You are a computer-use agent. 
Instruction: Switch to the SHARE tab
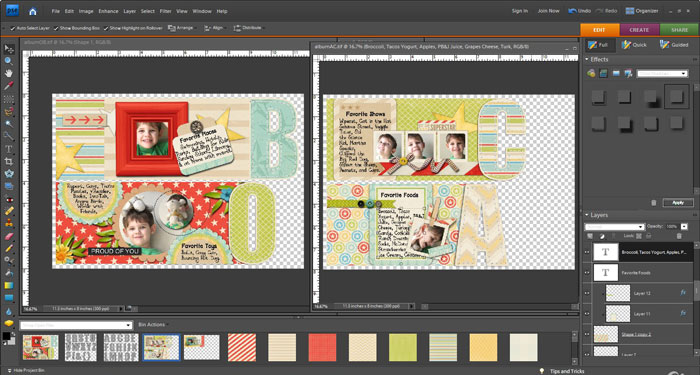679,30
